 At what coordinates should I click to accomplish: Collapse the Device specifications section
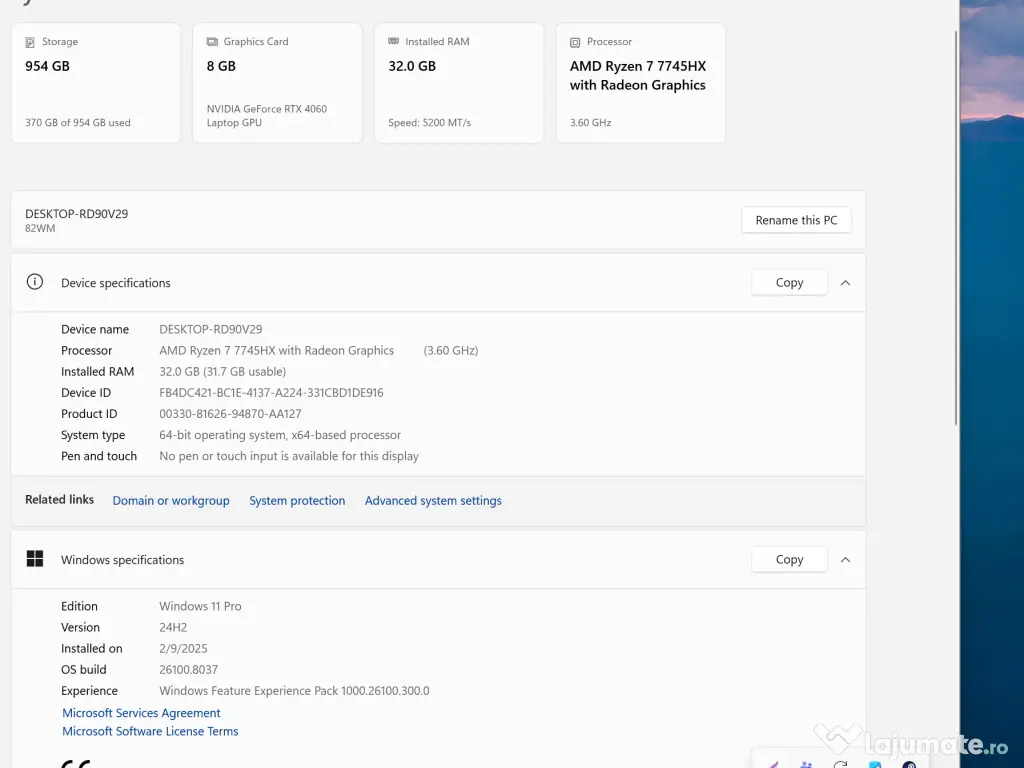(x=845, y=283)
